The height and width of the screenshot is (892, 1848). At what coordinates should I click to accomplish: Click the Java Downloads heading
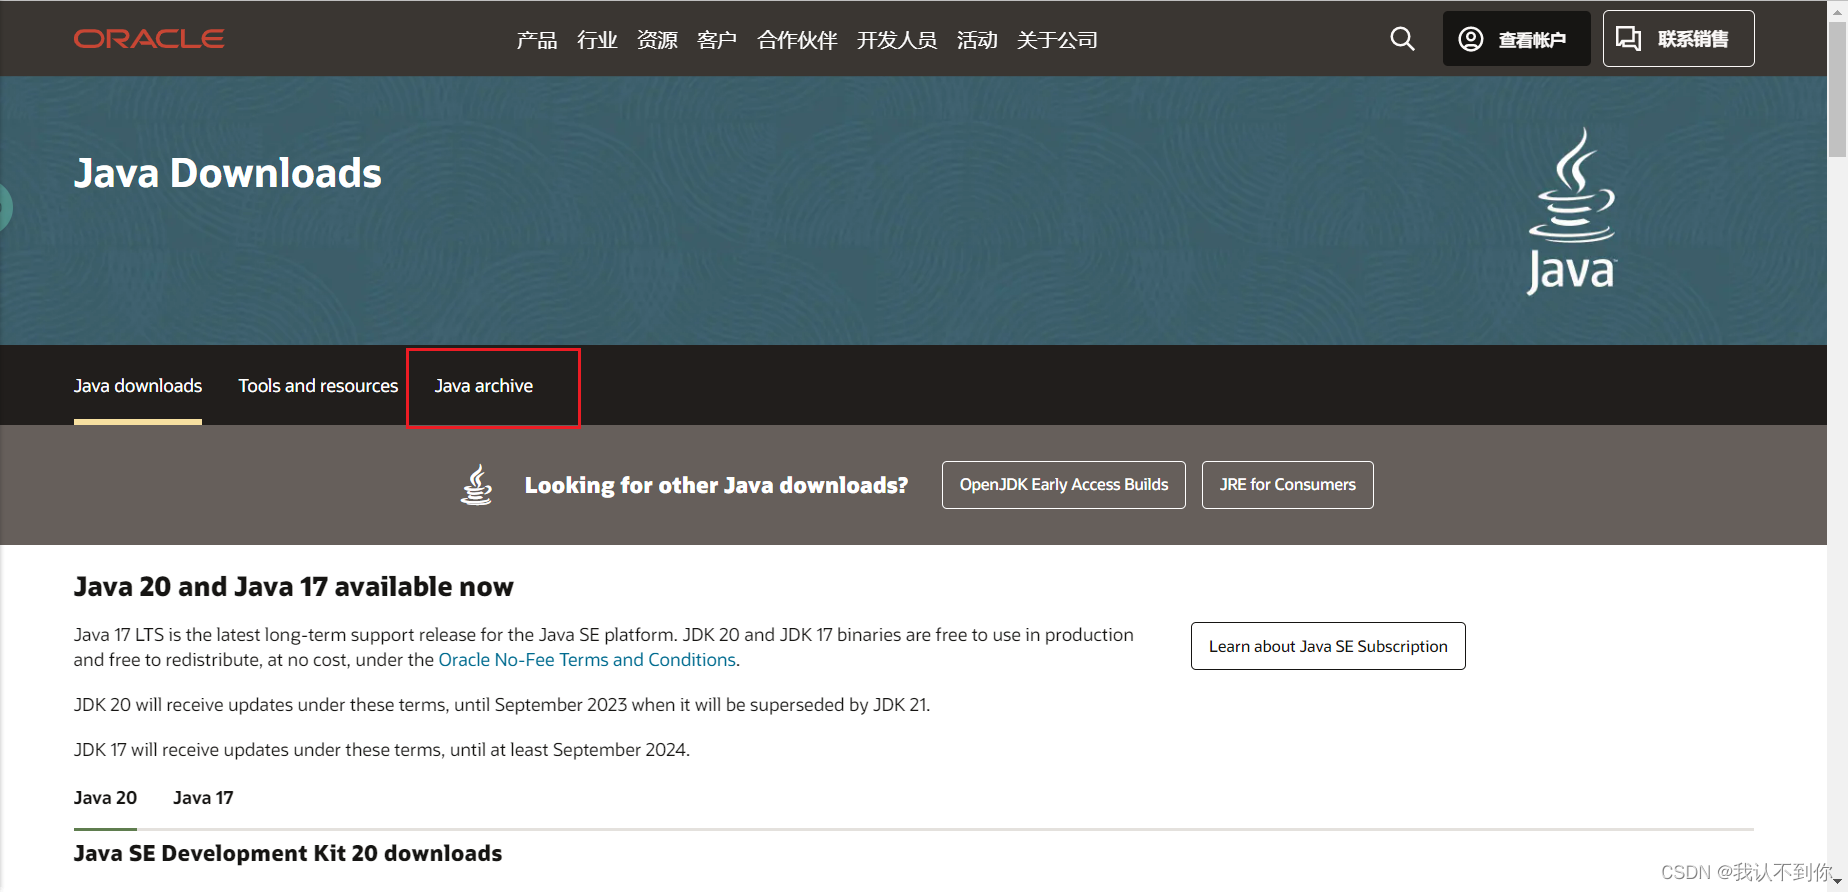(228, 173)
